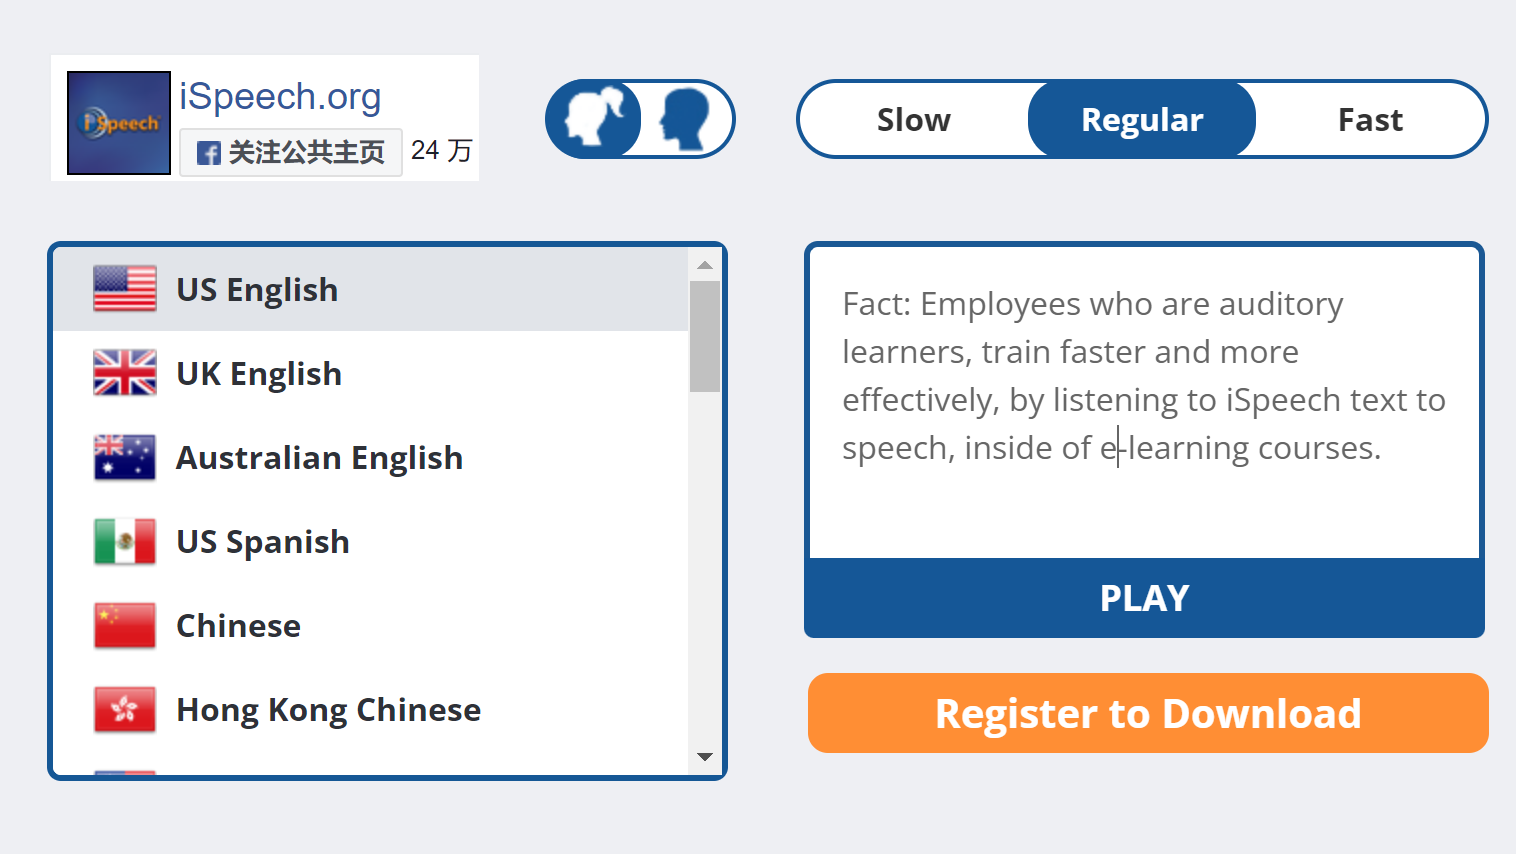Viewport: 1516px width, 854px height.
Task: Choose US Spanish from the language list
Action: coord(262,542)
